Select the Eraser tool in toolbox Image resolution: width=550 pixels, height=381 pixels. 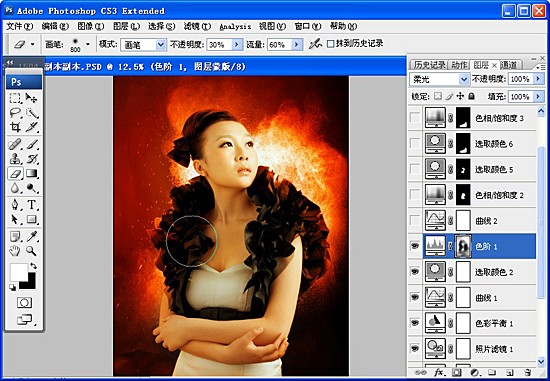point(15,173)
